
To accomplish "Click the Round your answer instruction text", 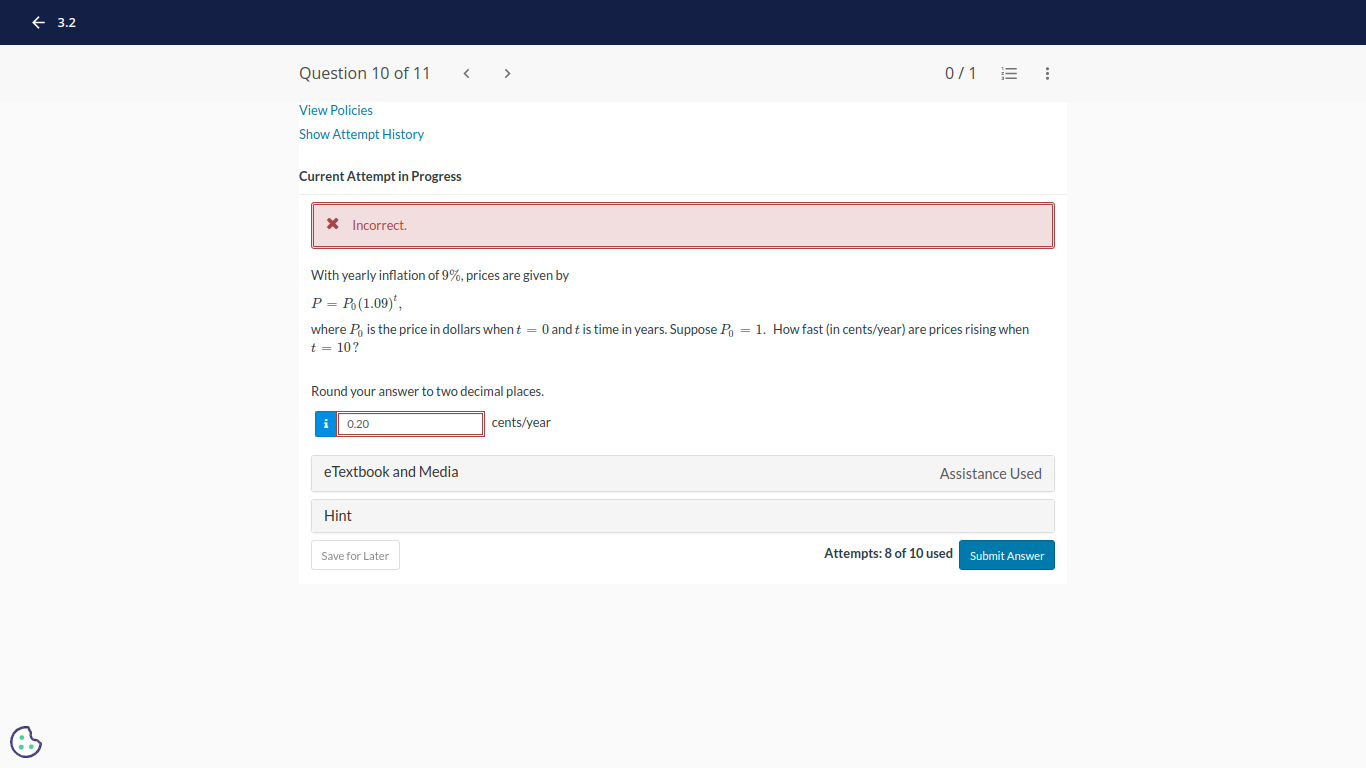I will tap(427, 391).
